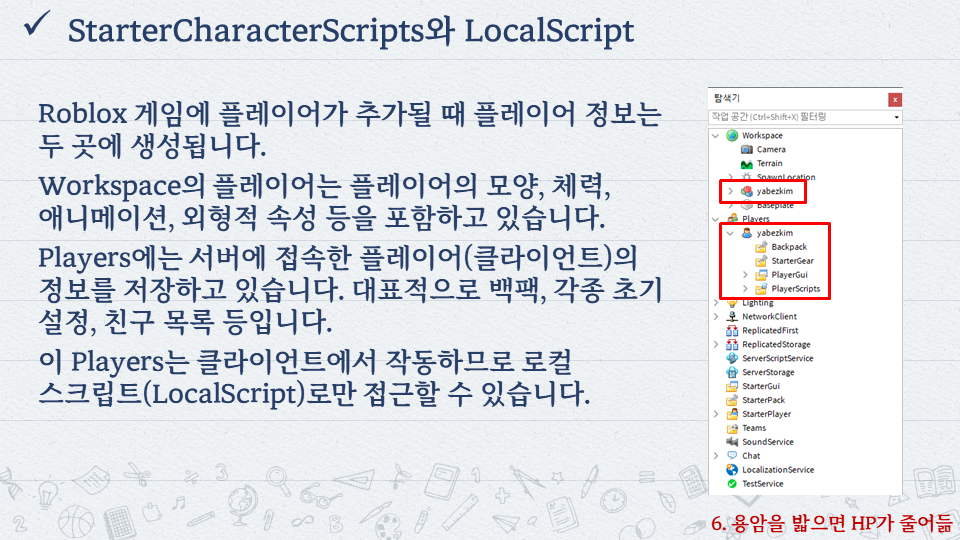Image resolution: width=960 pixels, height=540 pixels.
Task: Select the 'SoundService' label
Action: pyautogui.click(x=768, y=442)
